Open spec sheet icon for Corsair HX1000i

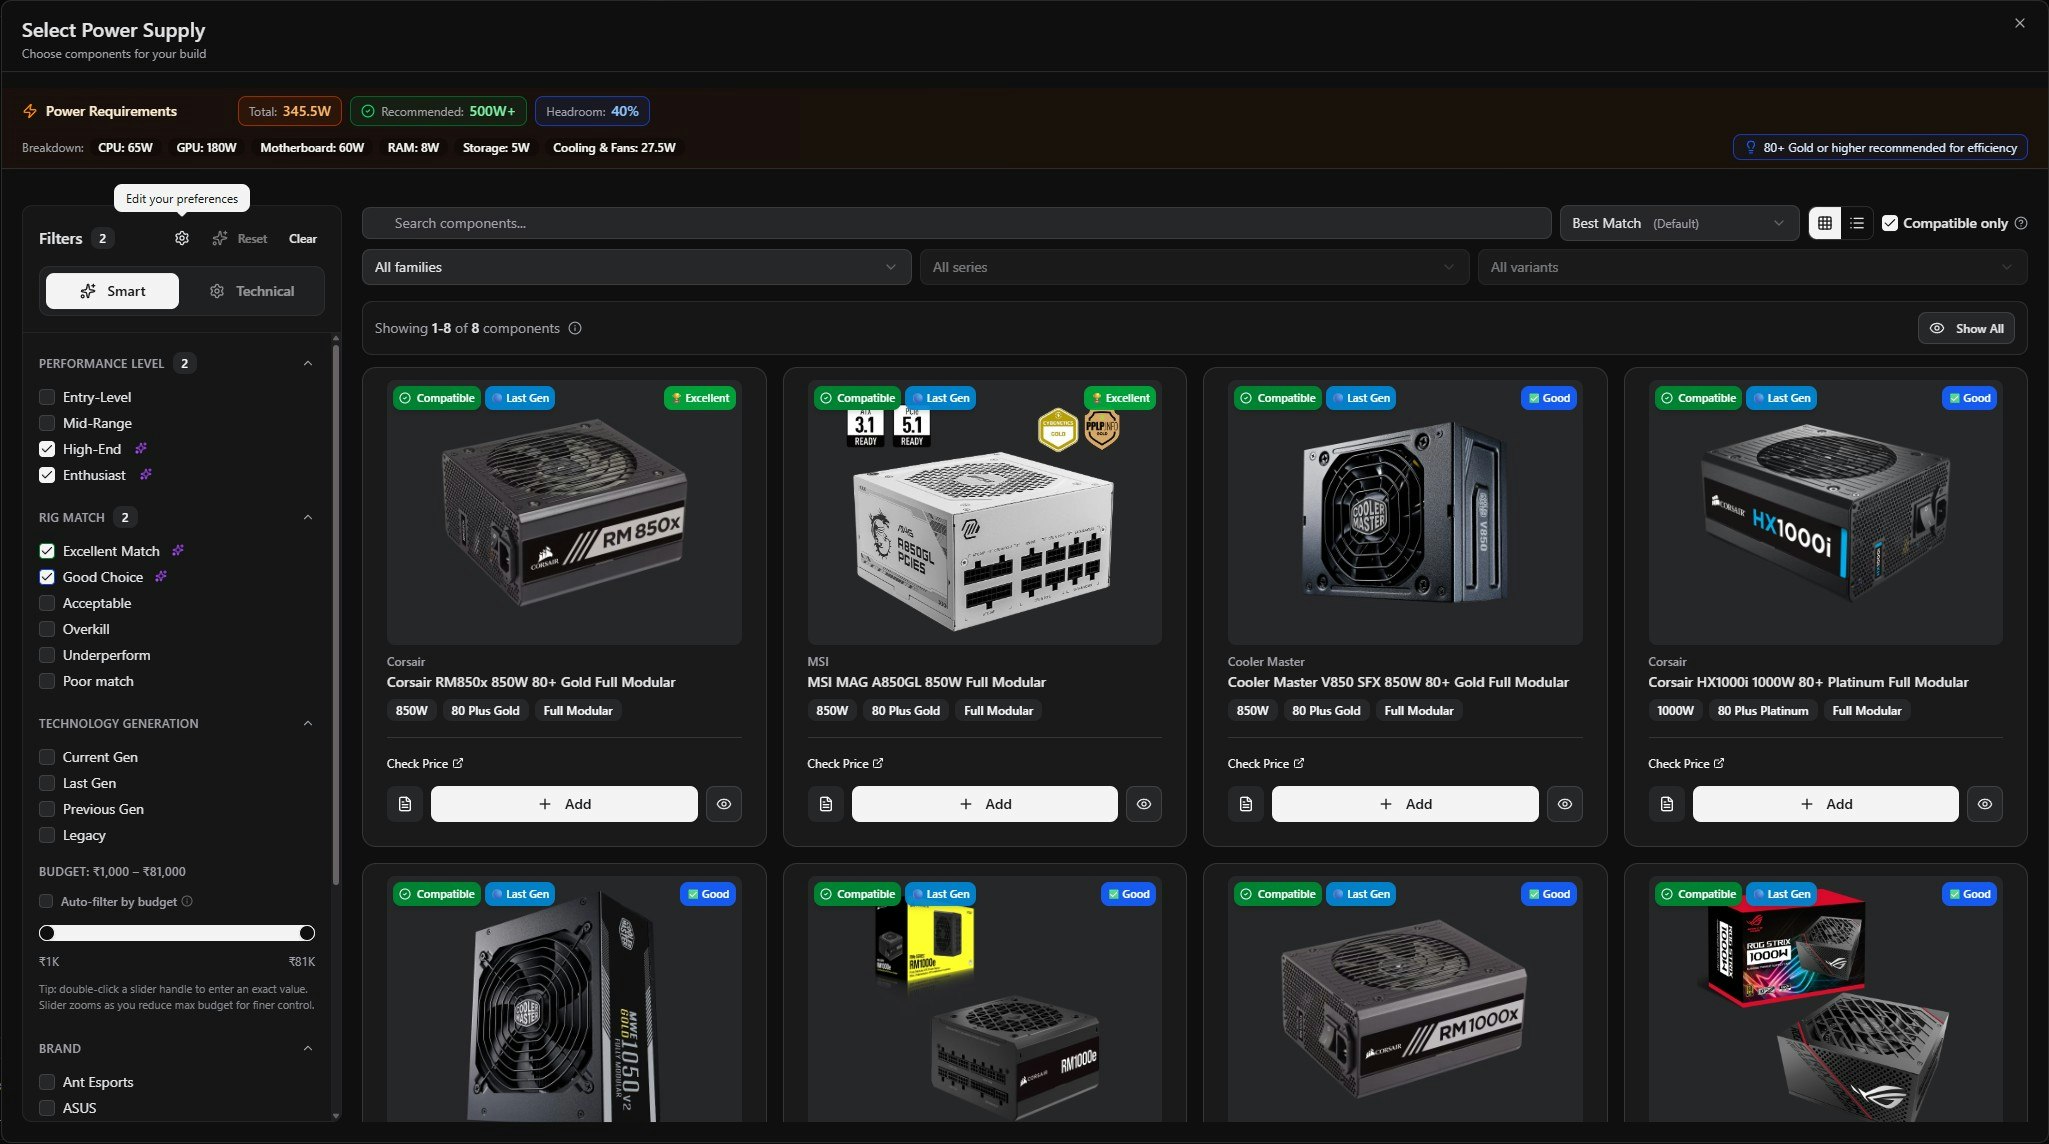click(1667, 804)
